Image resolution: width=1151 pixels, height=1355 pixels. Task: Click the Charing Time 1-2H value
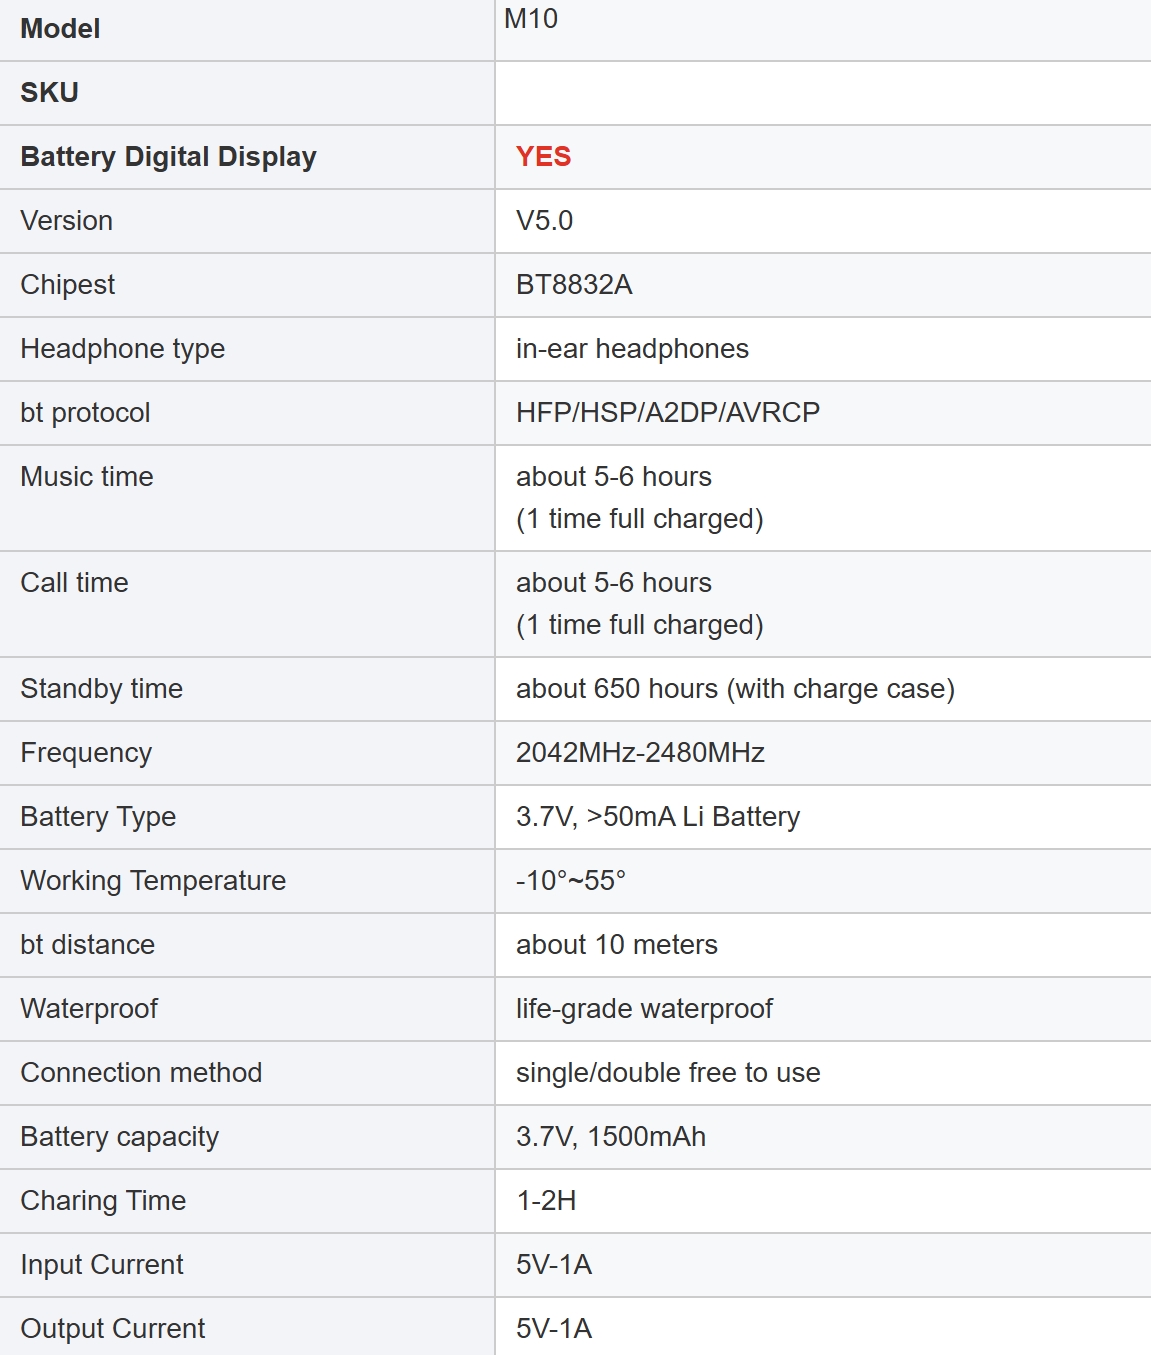pos(546,1201)
